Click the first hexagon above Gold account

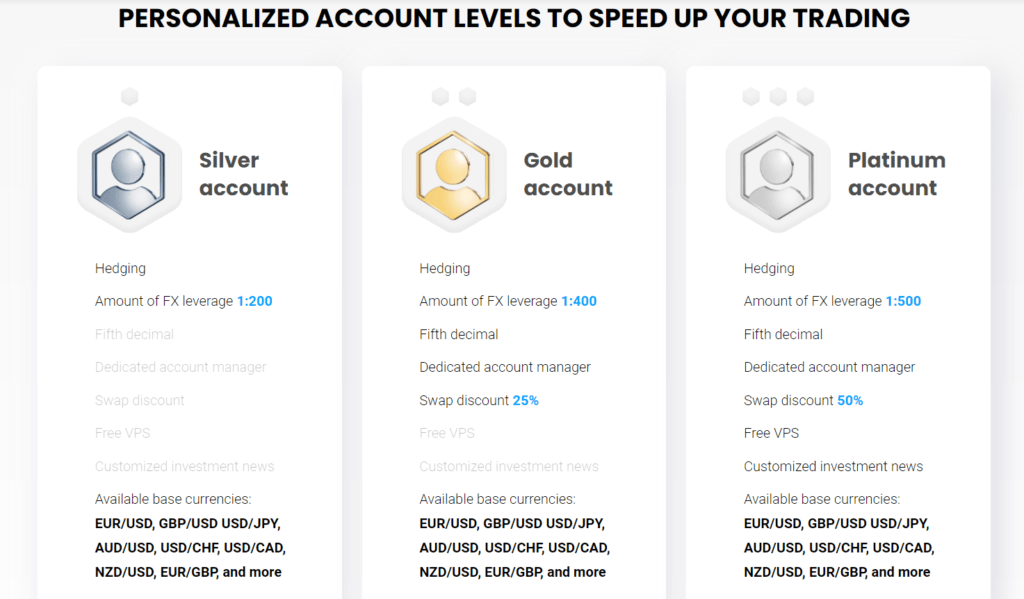click(440, 97)
